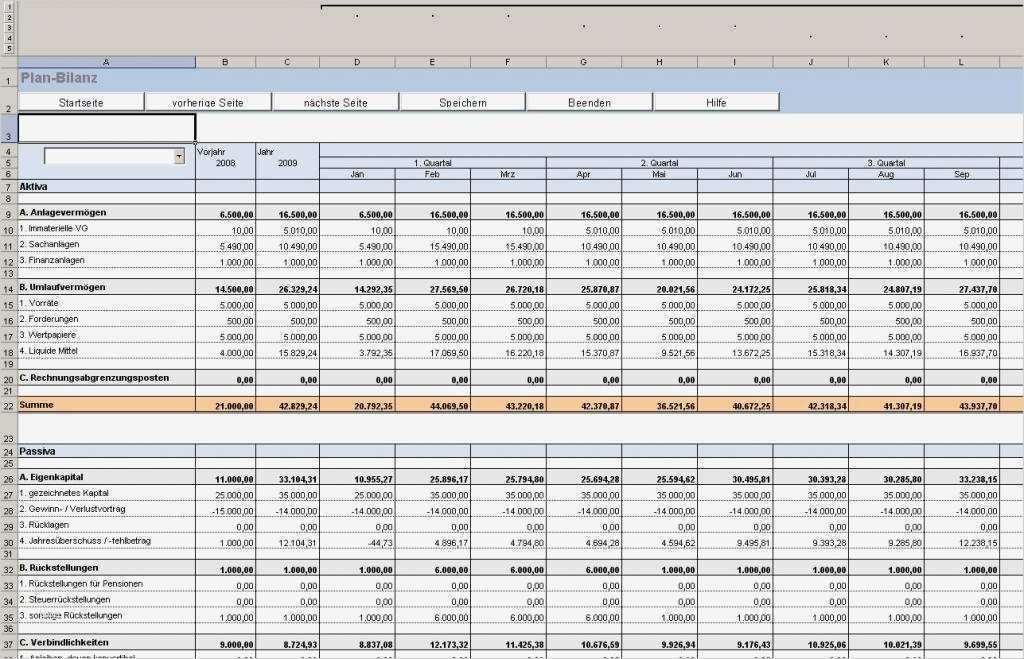The width and height of the screenshot is (1024, 659).
Task: Select column B header
Action: 225,61
